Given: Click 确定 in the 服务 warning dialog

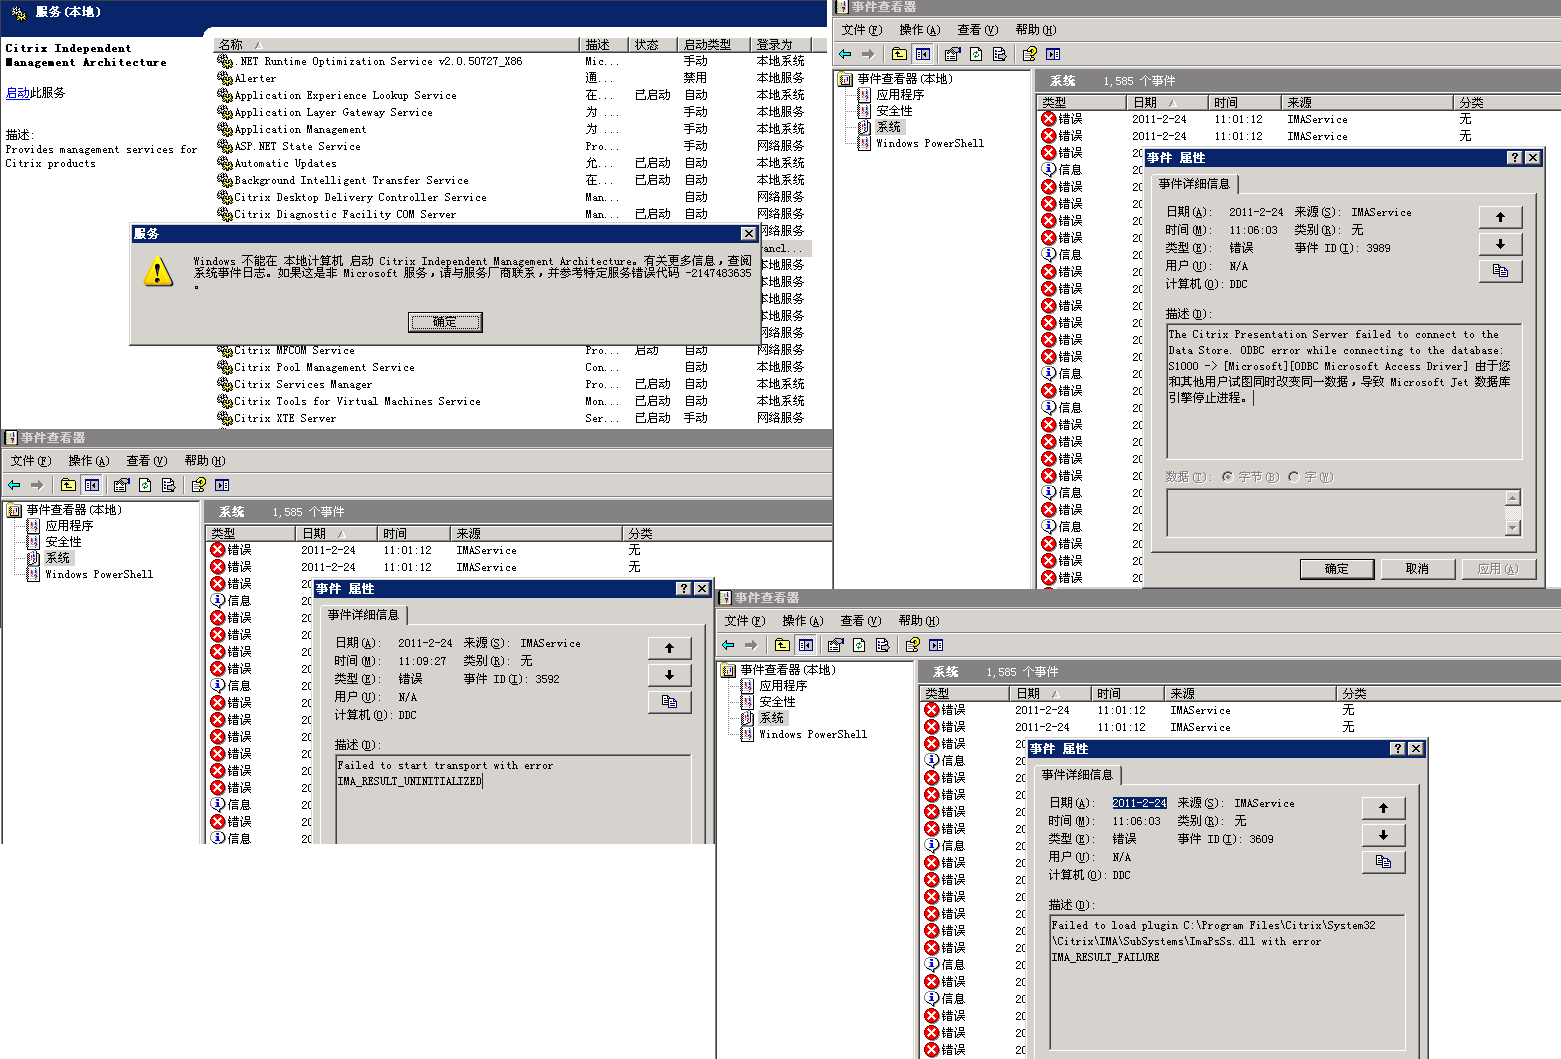Looking at the screenshot, I should (445, 322).
